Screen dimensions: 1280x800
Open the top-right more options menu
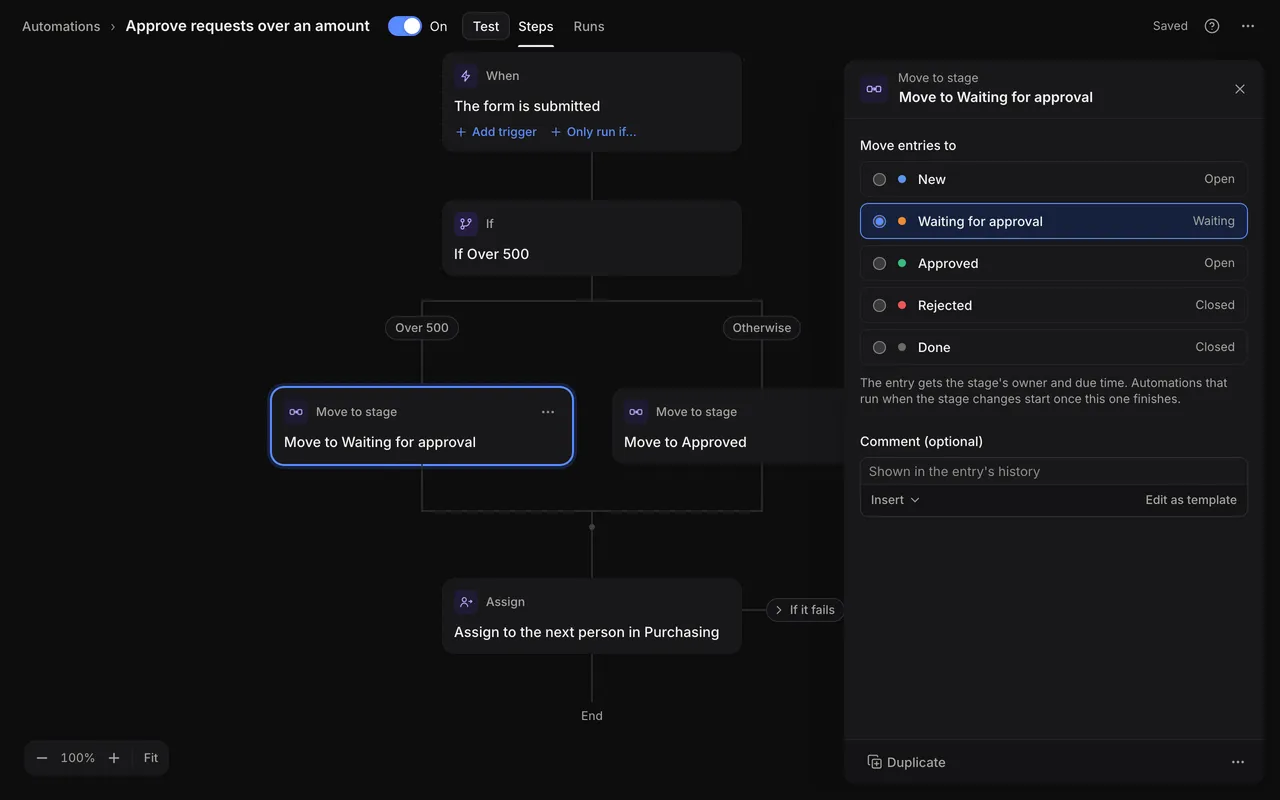pyautogui.click(x=1248, y=26)
